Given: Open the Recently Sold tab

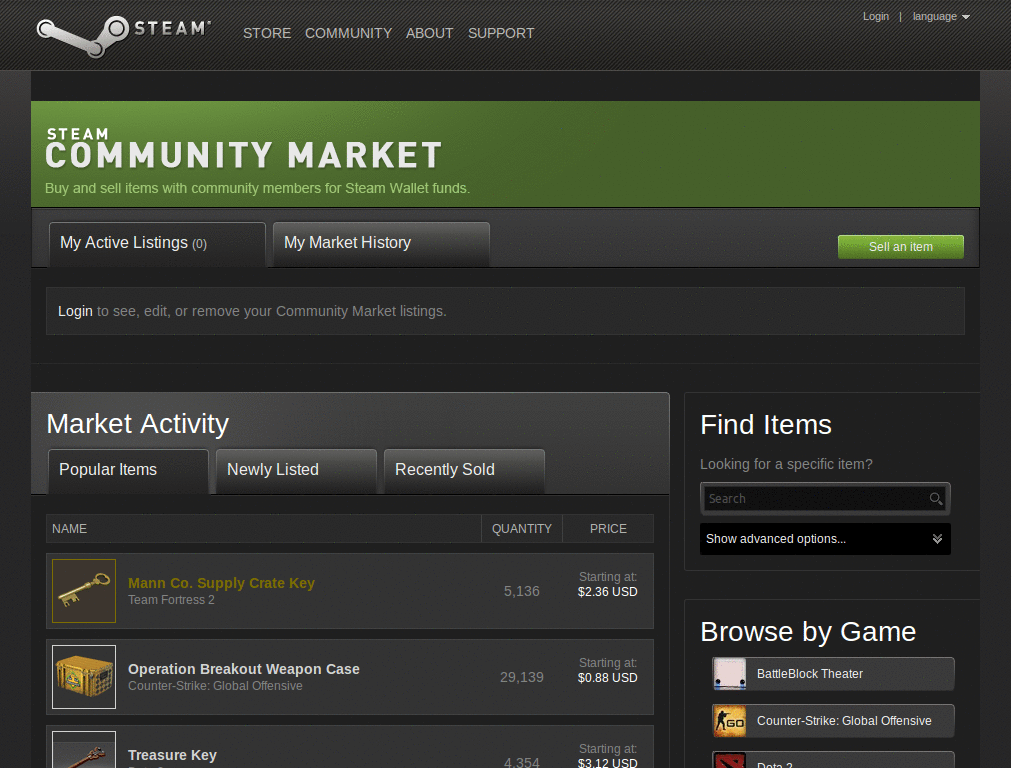Looking at the screenshot, I should [x=444, y=469].
